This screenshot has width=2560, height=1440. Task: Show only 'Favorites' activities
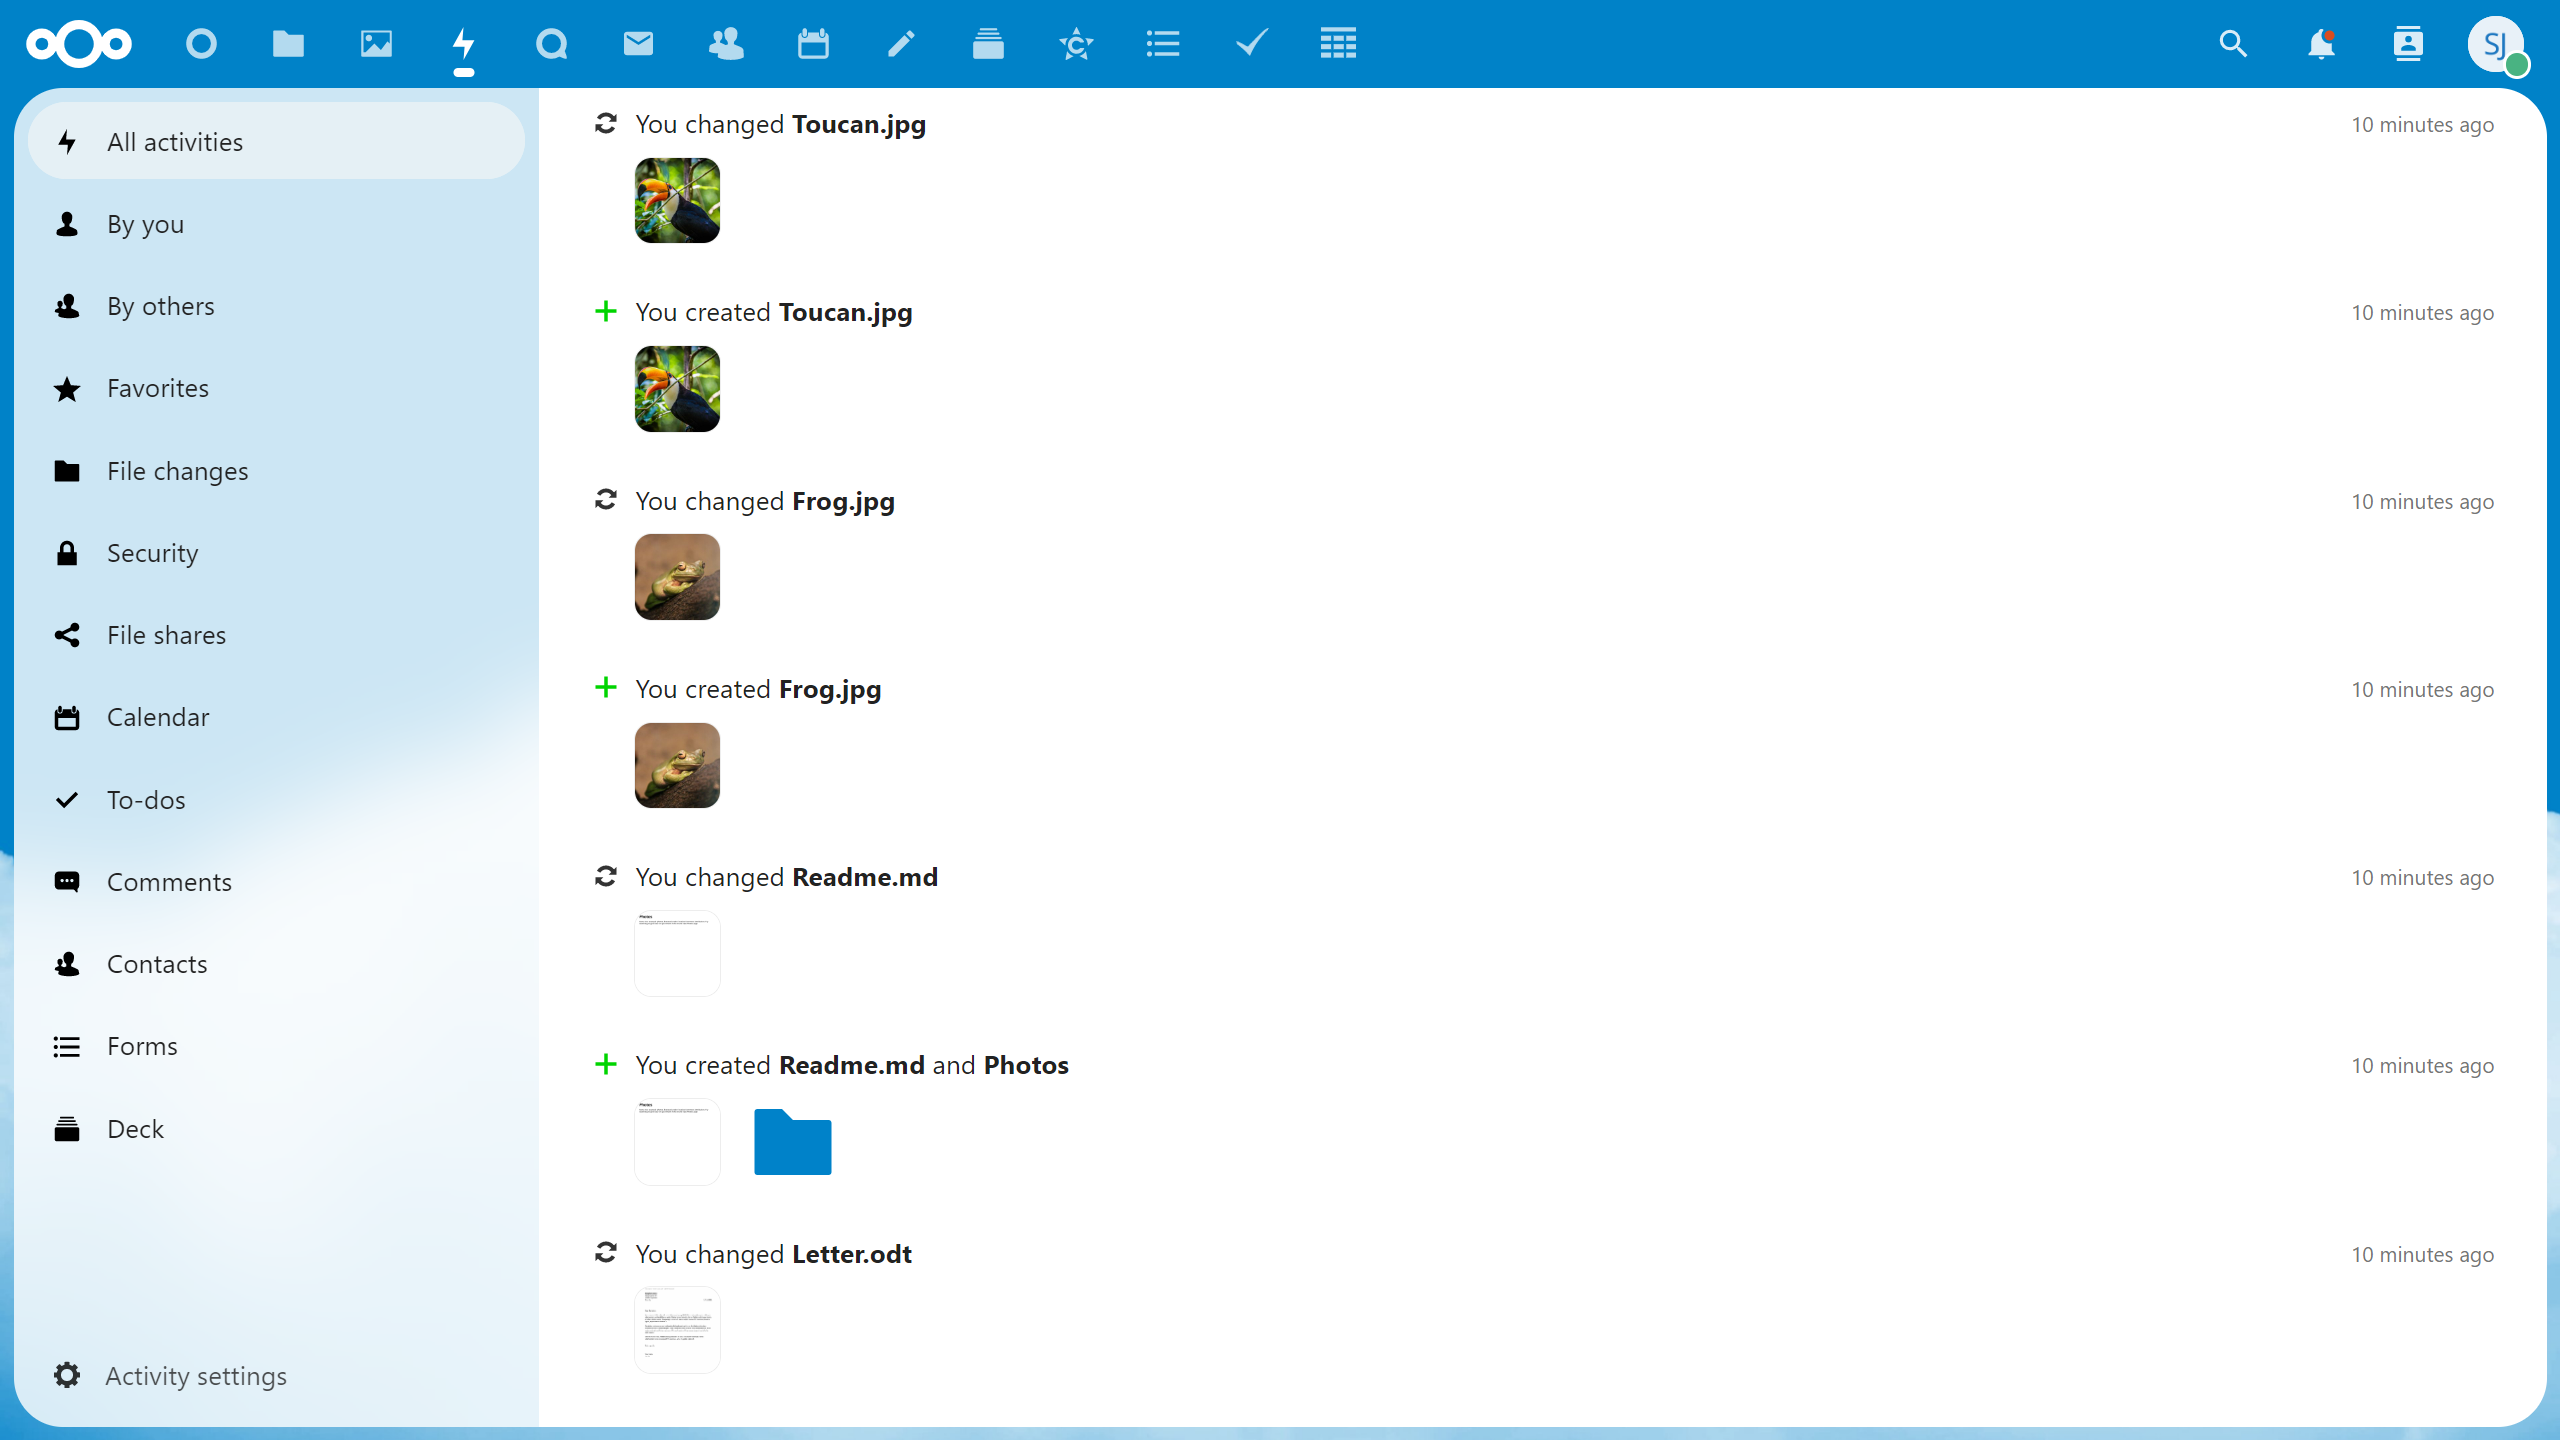click(158, 388)
